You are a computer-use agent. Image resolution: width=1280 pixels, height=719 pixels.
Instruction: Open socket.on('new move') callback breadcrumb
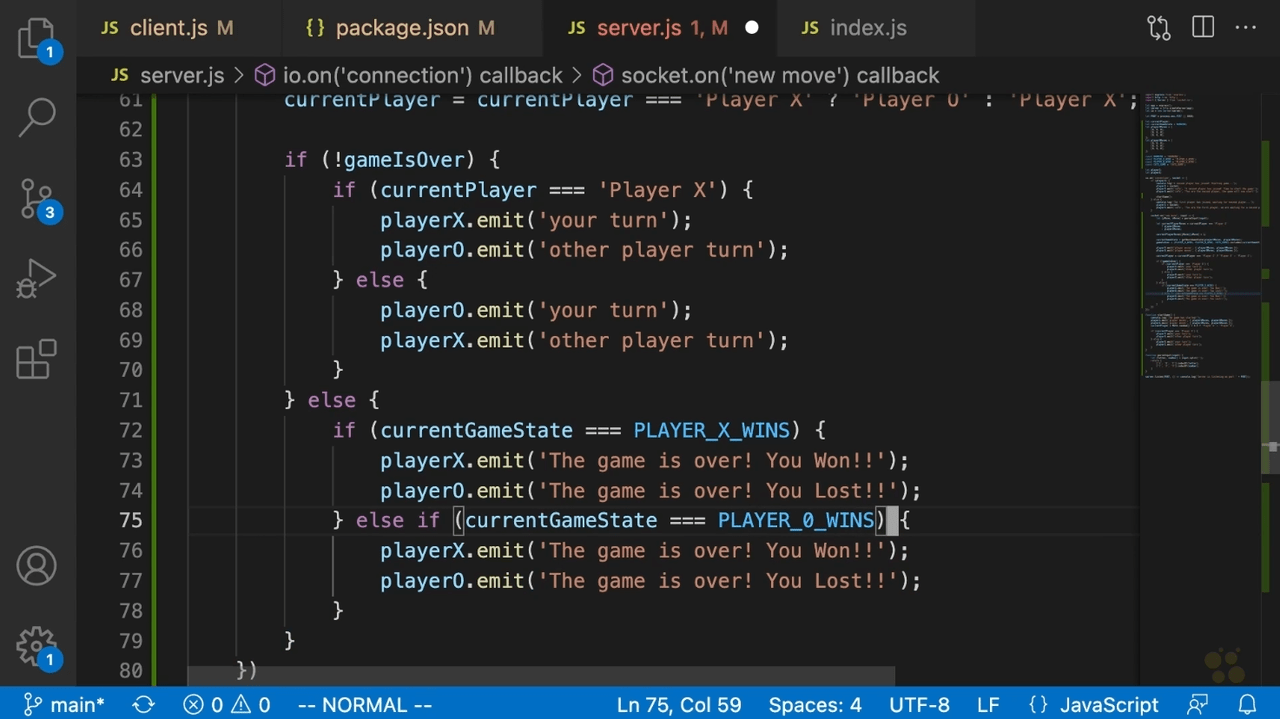(x=766, y=75)
